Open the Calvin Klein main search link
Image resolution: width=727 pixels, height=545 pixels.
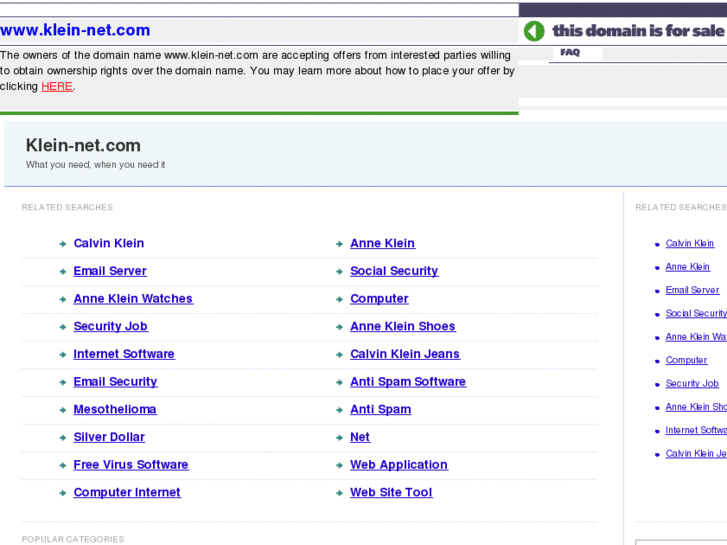coord(109,243)
